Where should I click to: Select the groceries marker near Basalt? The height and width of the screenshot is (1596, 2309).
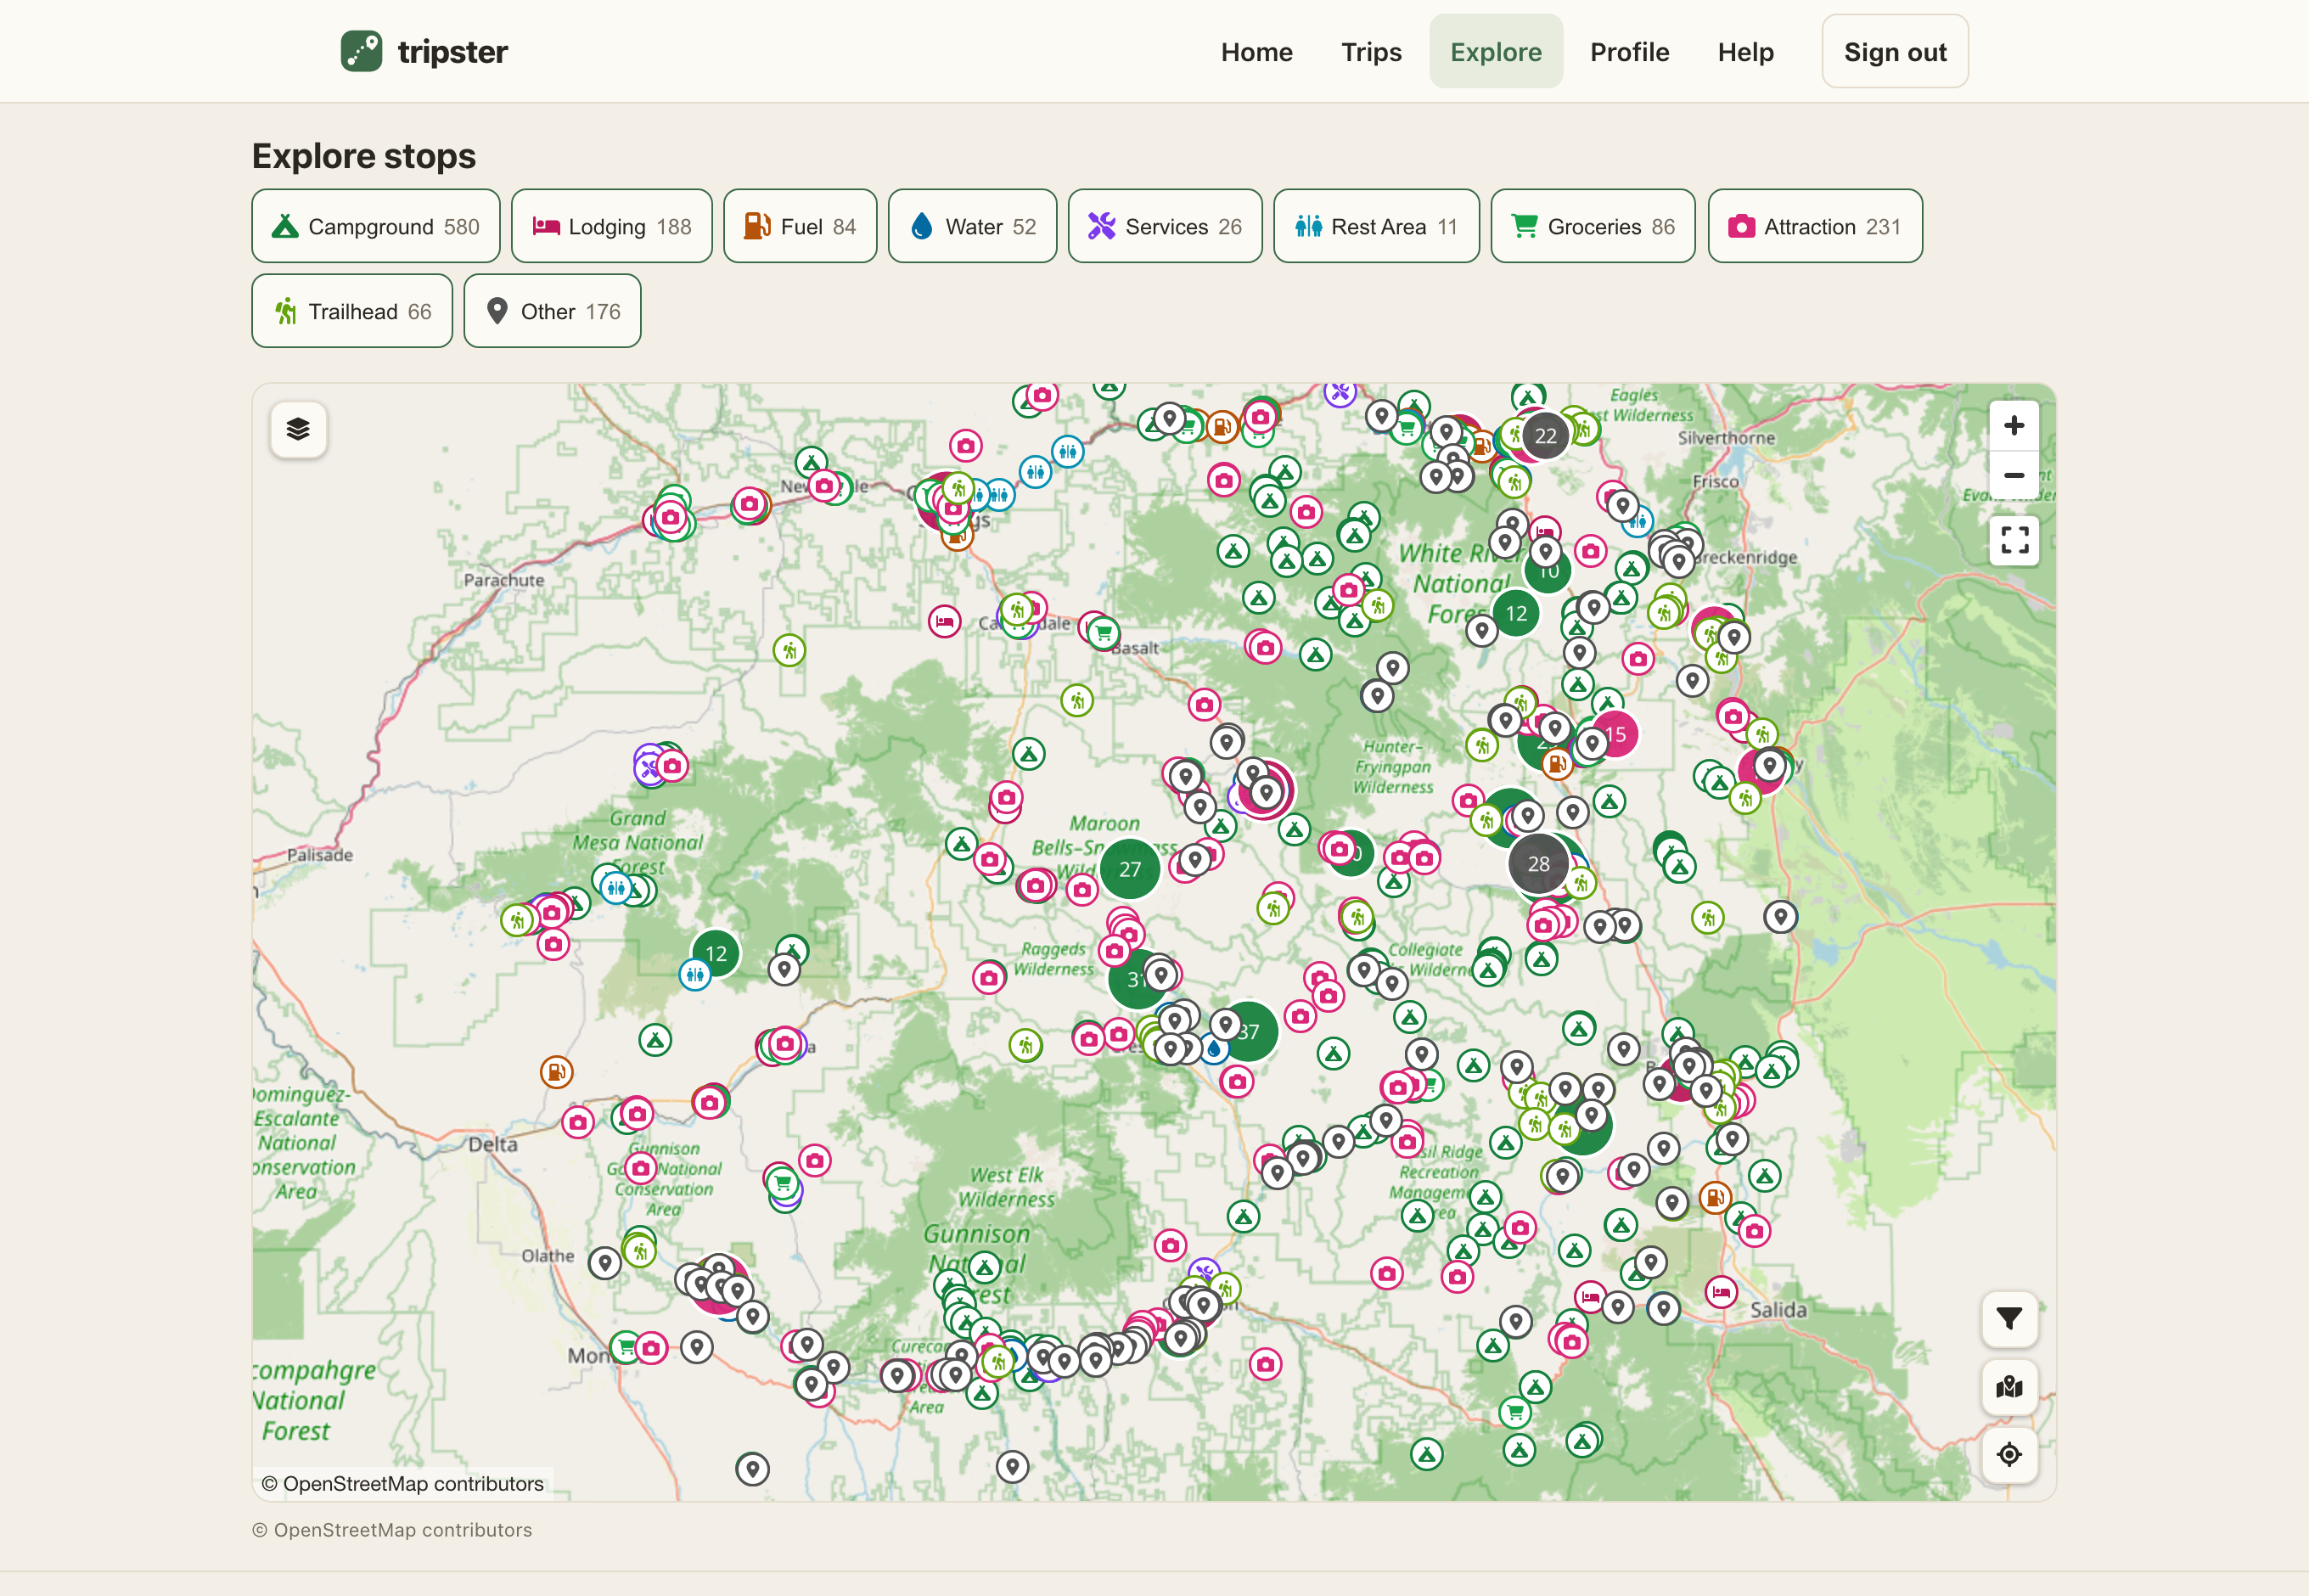click(x=1102, y=632)
